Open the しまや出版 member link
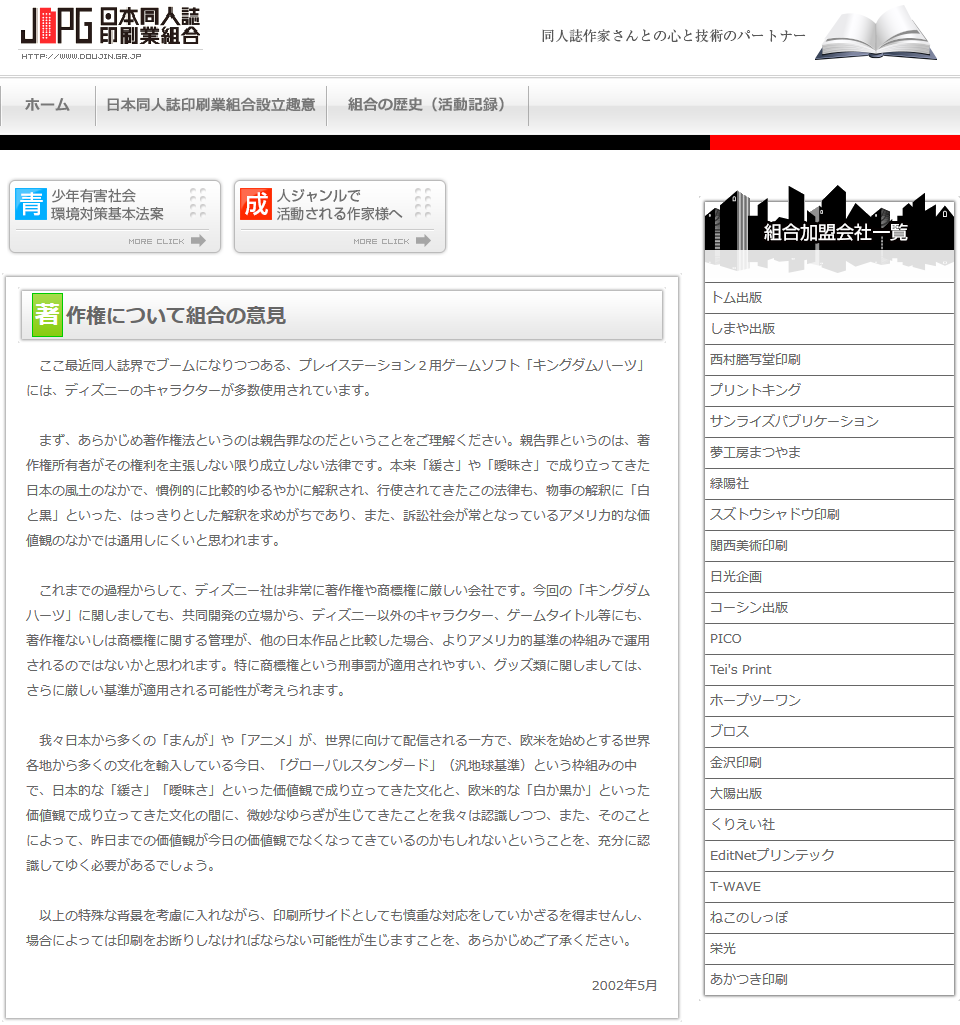 [x=829, y=329]
